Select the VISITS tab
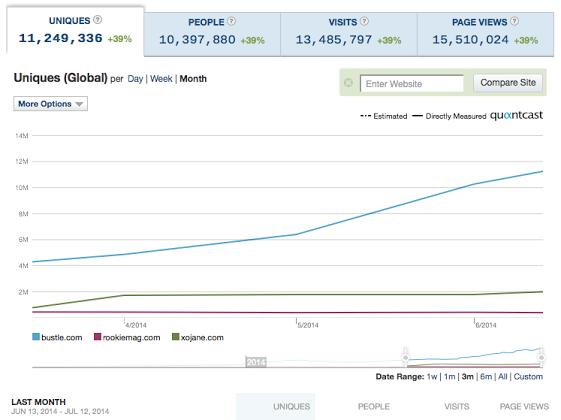The height and width of the screenshot is (420, 561). pyautogui.click(x=349, y=34)
